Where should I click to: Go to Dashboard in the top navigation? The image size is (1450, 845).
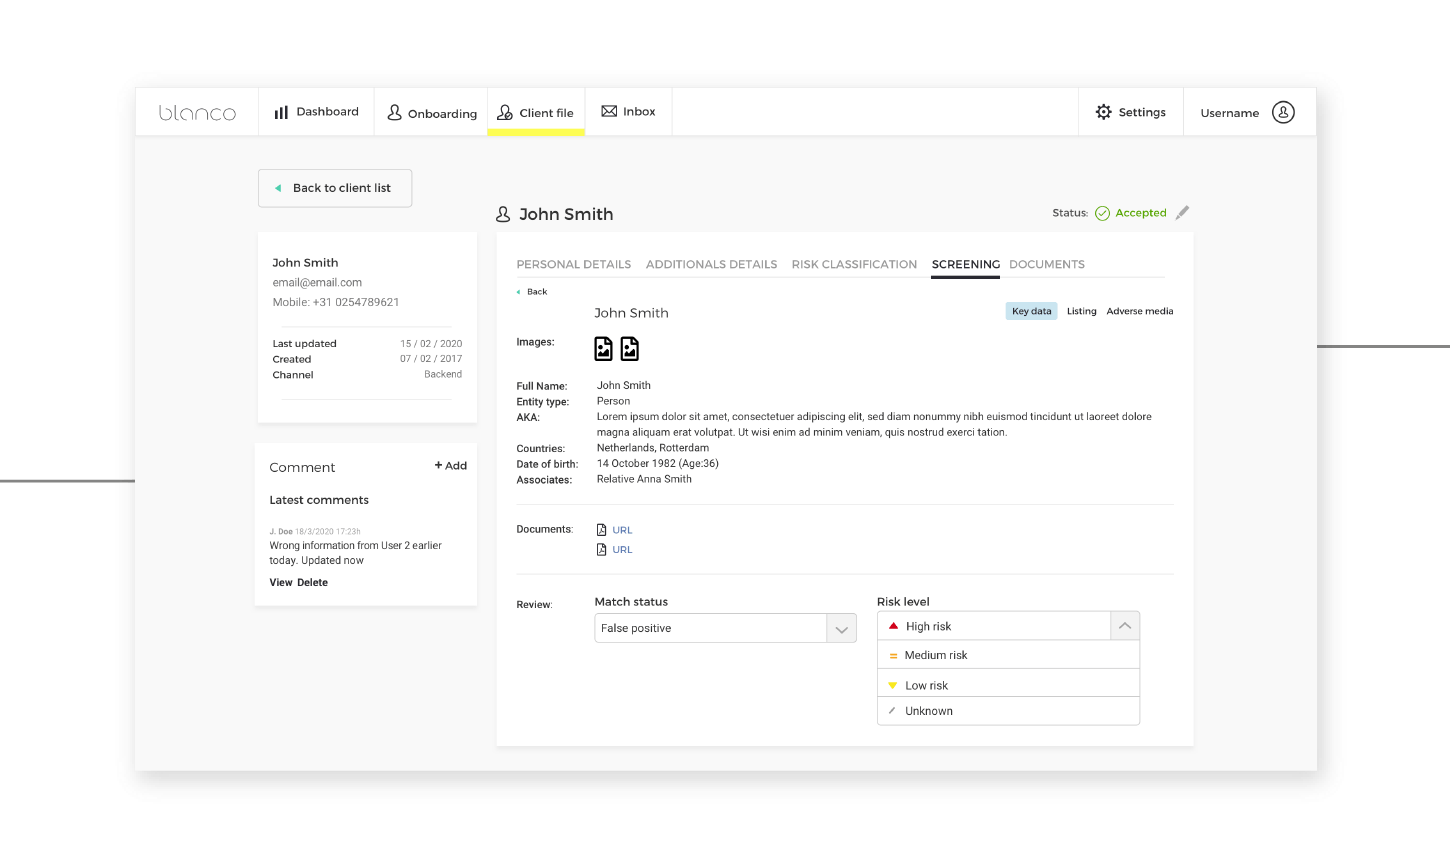[316, 112]
